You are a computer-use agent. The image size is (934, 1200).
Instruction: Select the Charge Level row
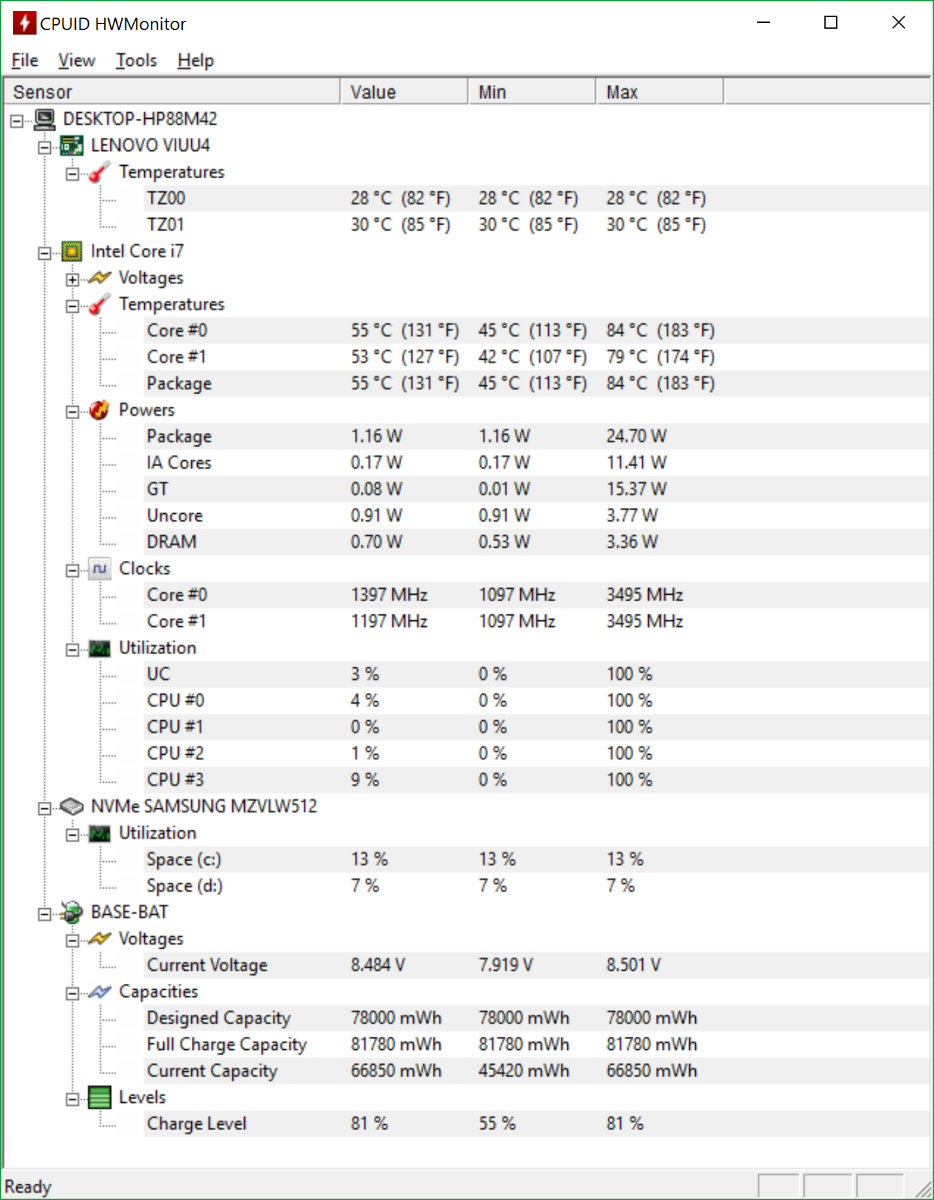197,1124
